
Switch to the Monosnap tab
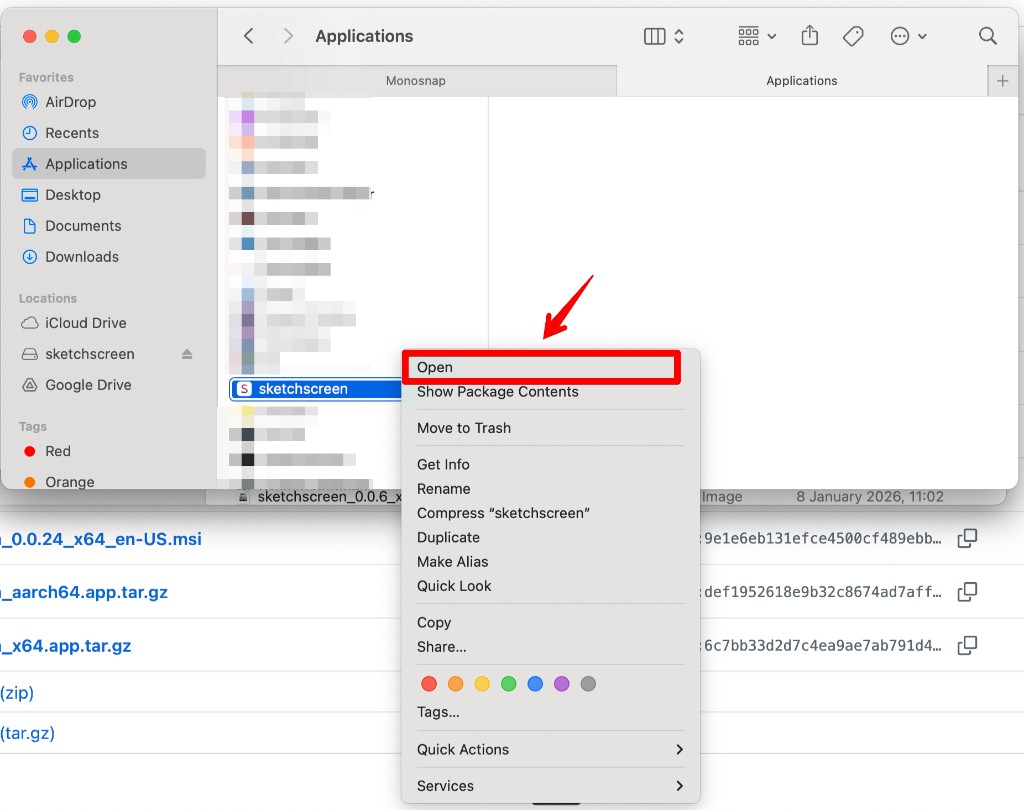tap(416, 80)
